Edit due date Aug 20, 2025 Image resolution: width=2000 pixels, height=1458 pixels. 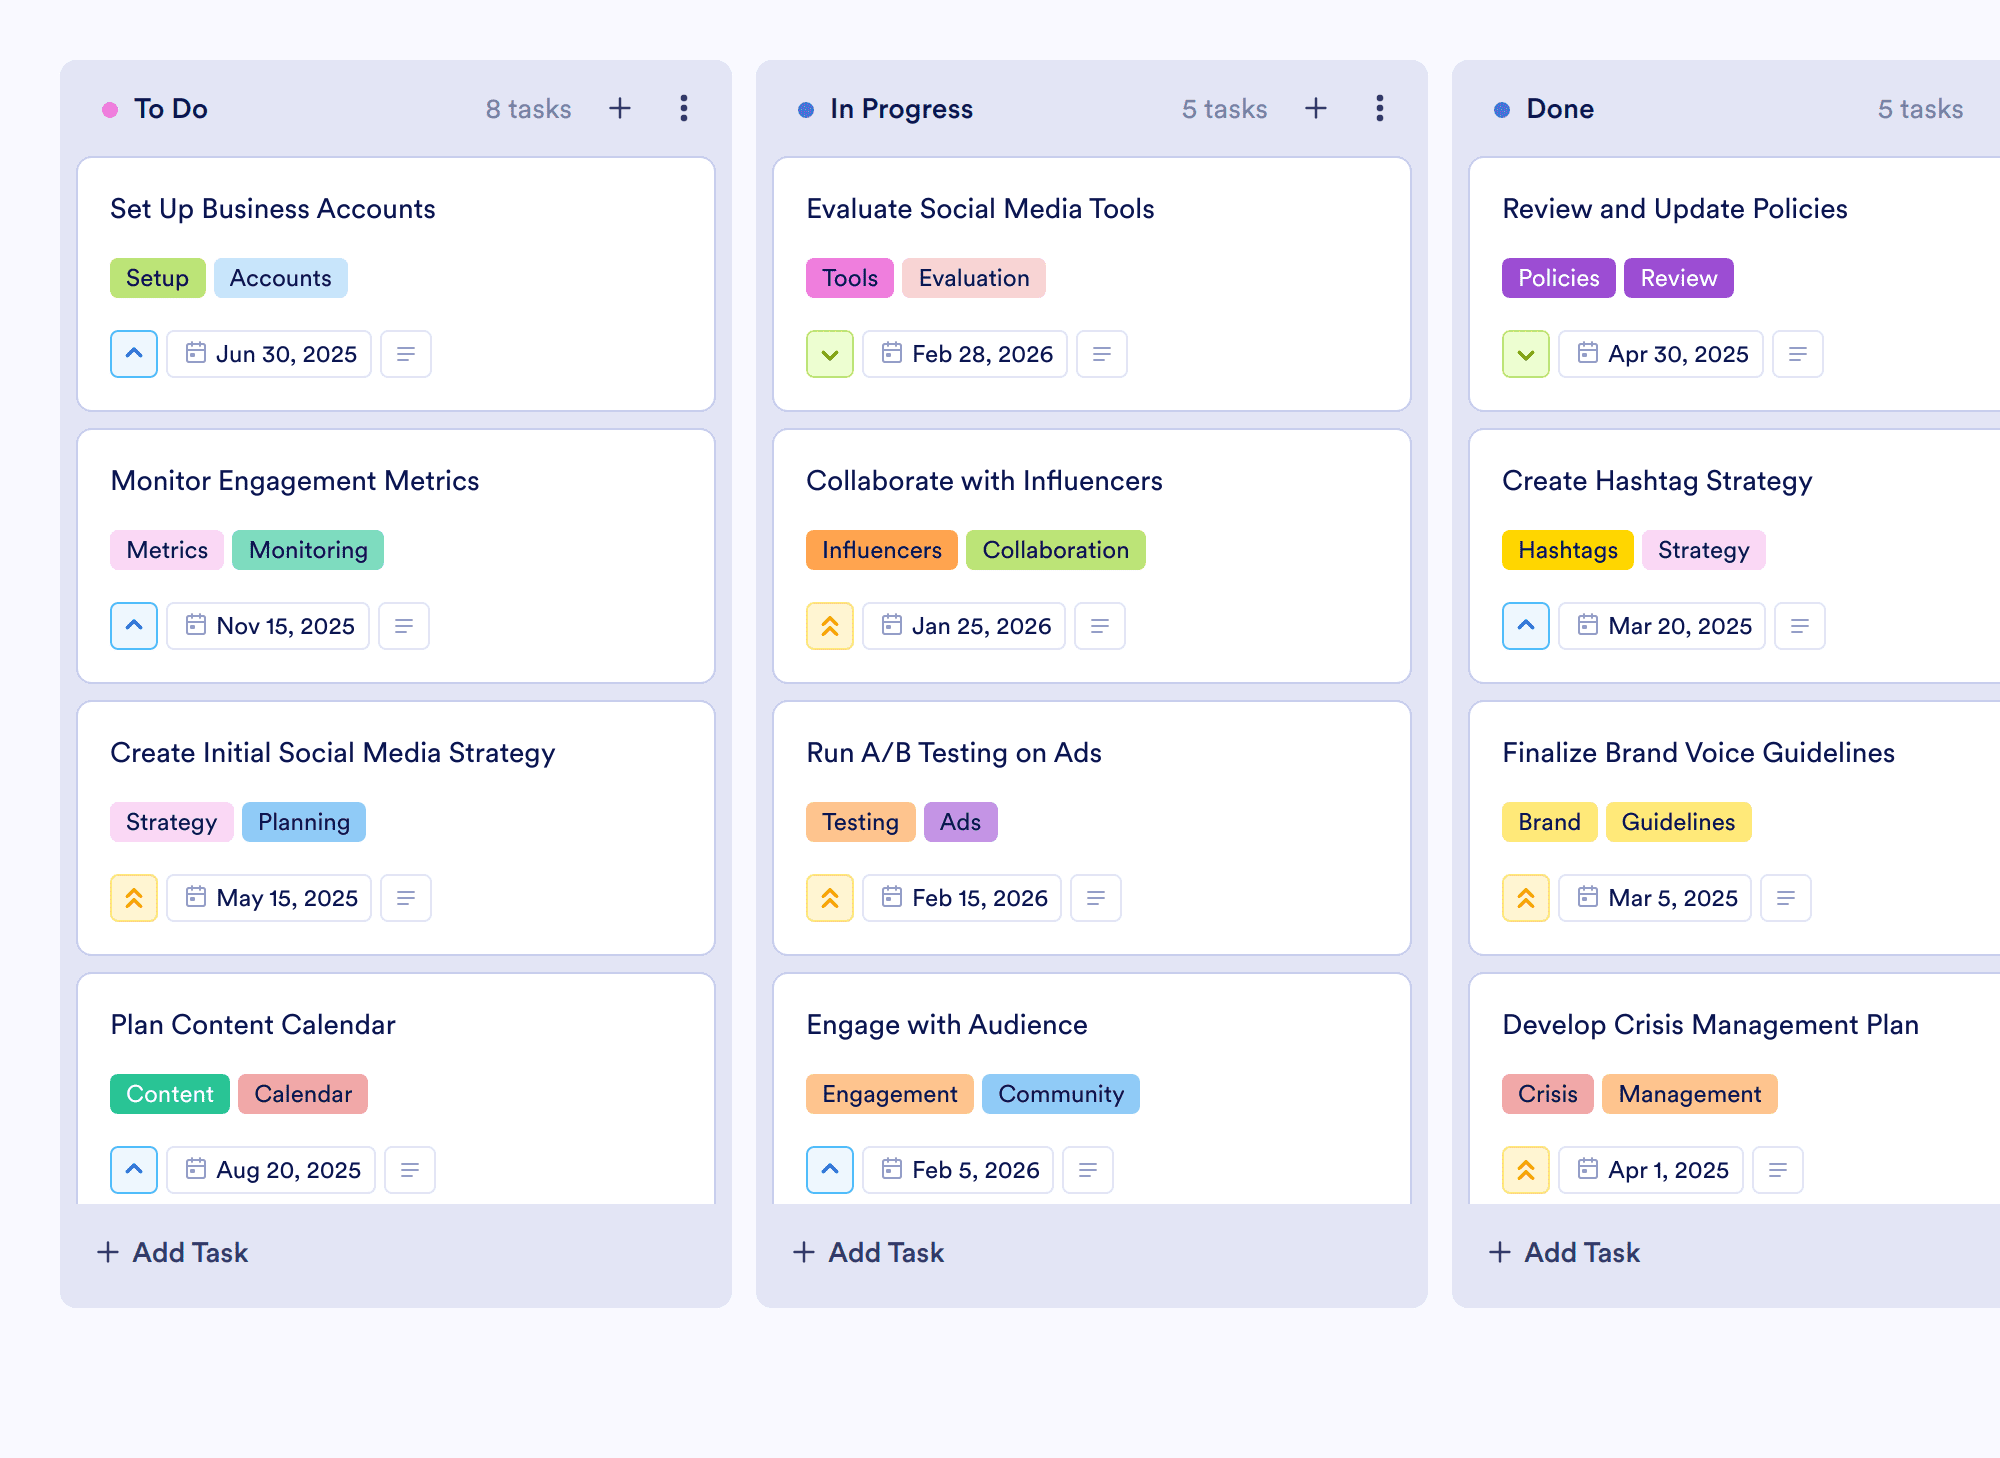coord(271,1170)
